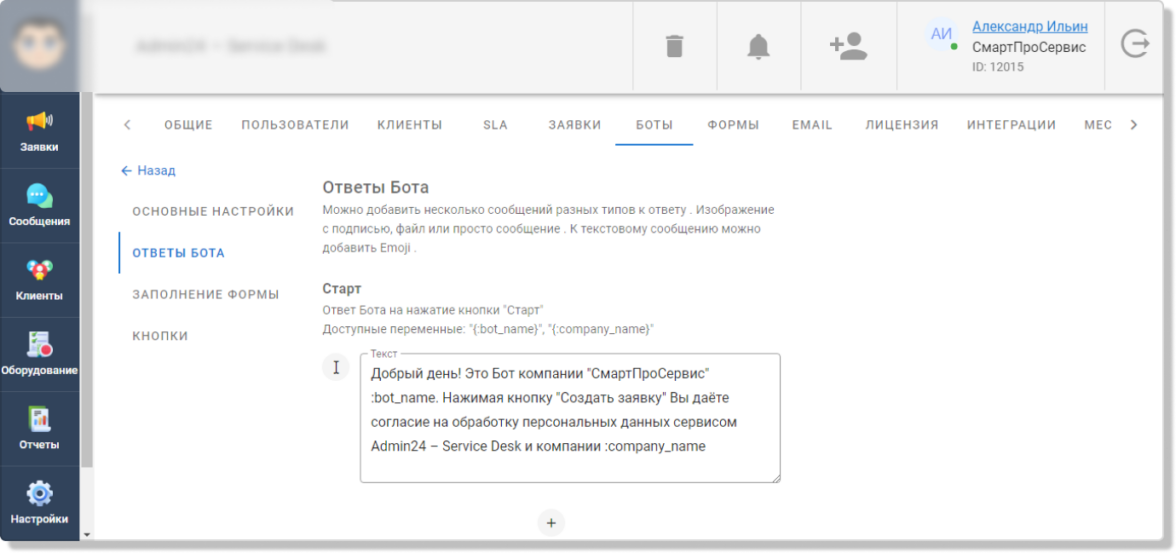Switch to the EMAIL tab

[812, 125]
